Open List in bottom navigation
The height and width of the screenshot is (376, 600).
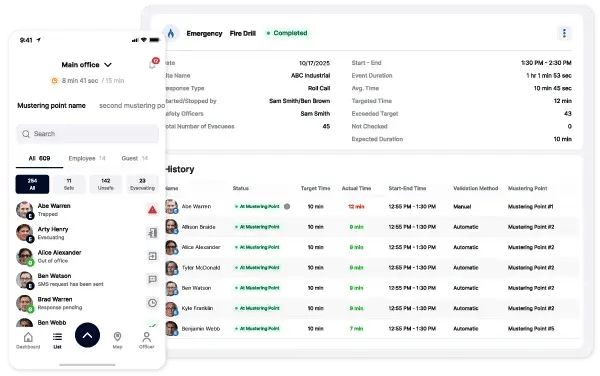coord(57,340)
